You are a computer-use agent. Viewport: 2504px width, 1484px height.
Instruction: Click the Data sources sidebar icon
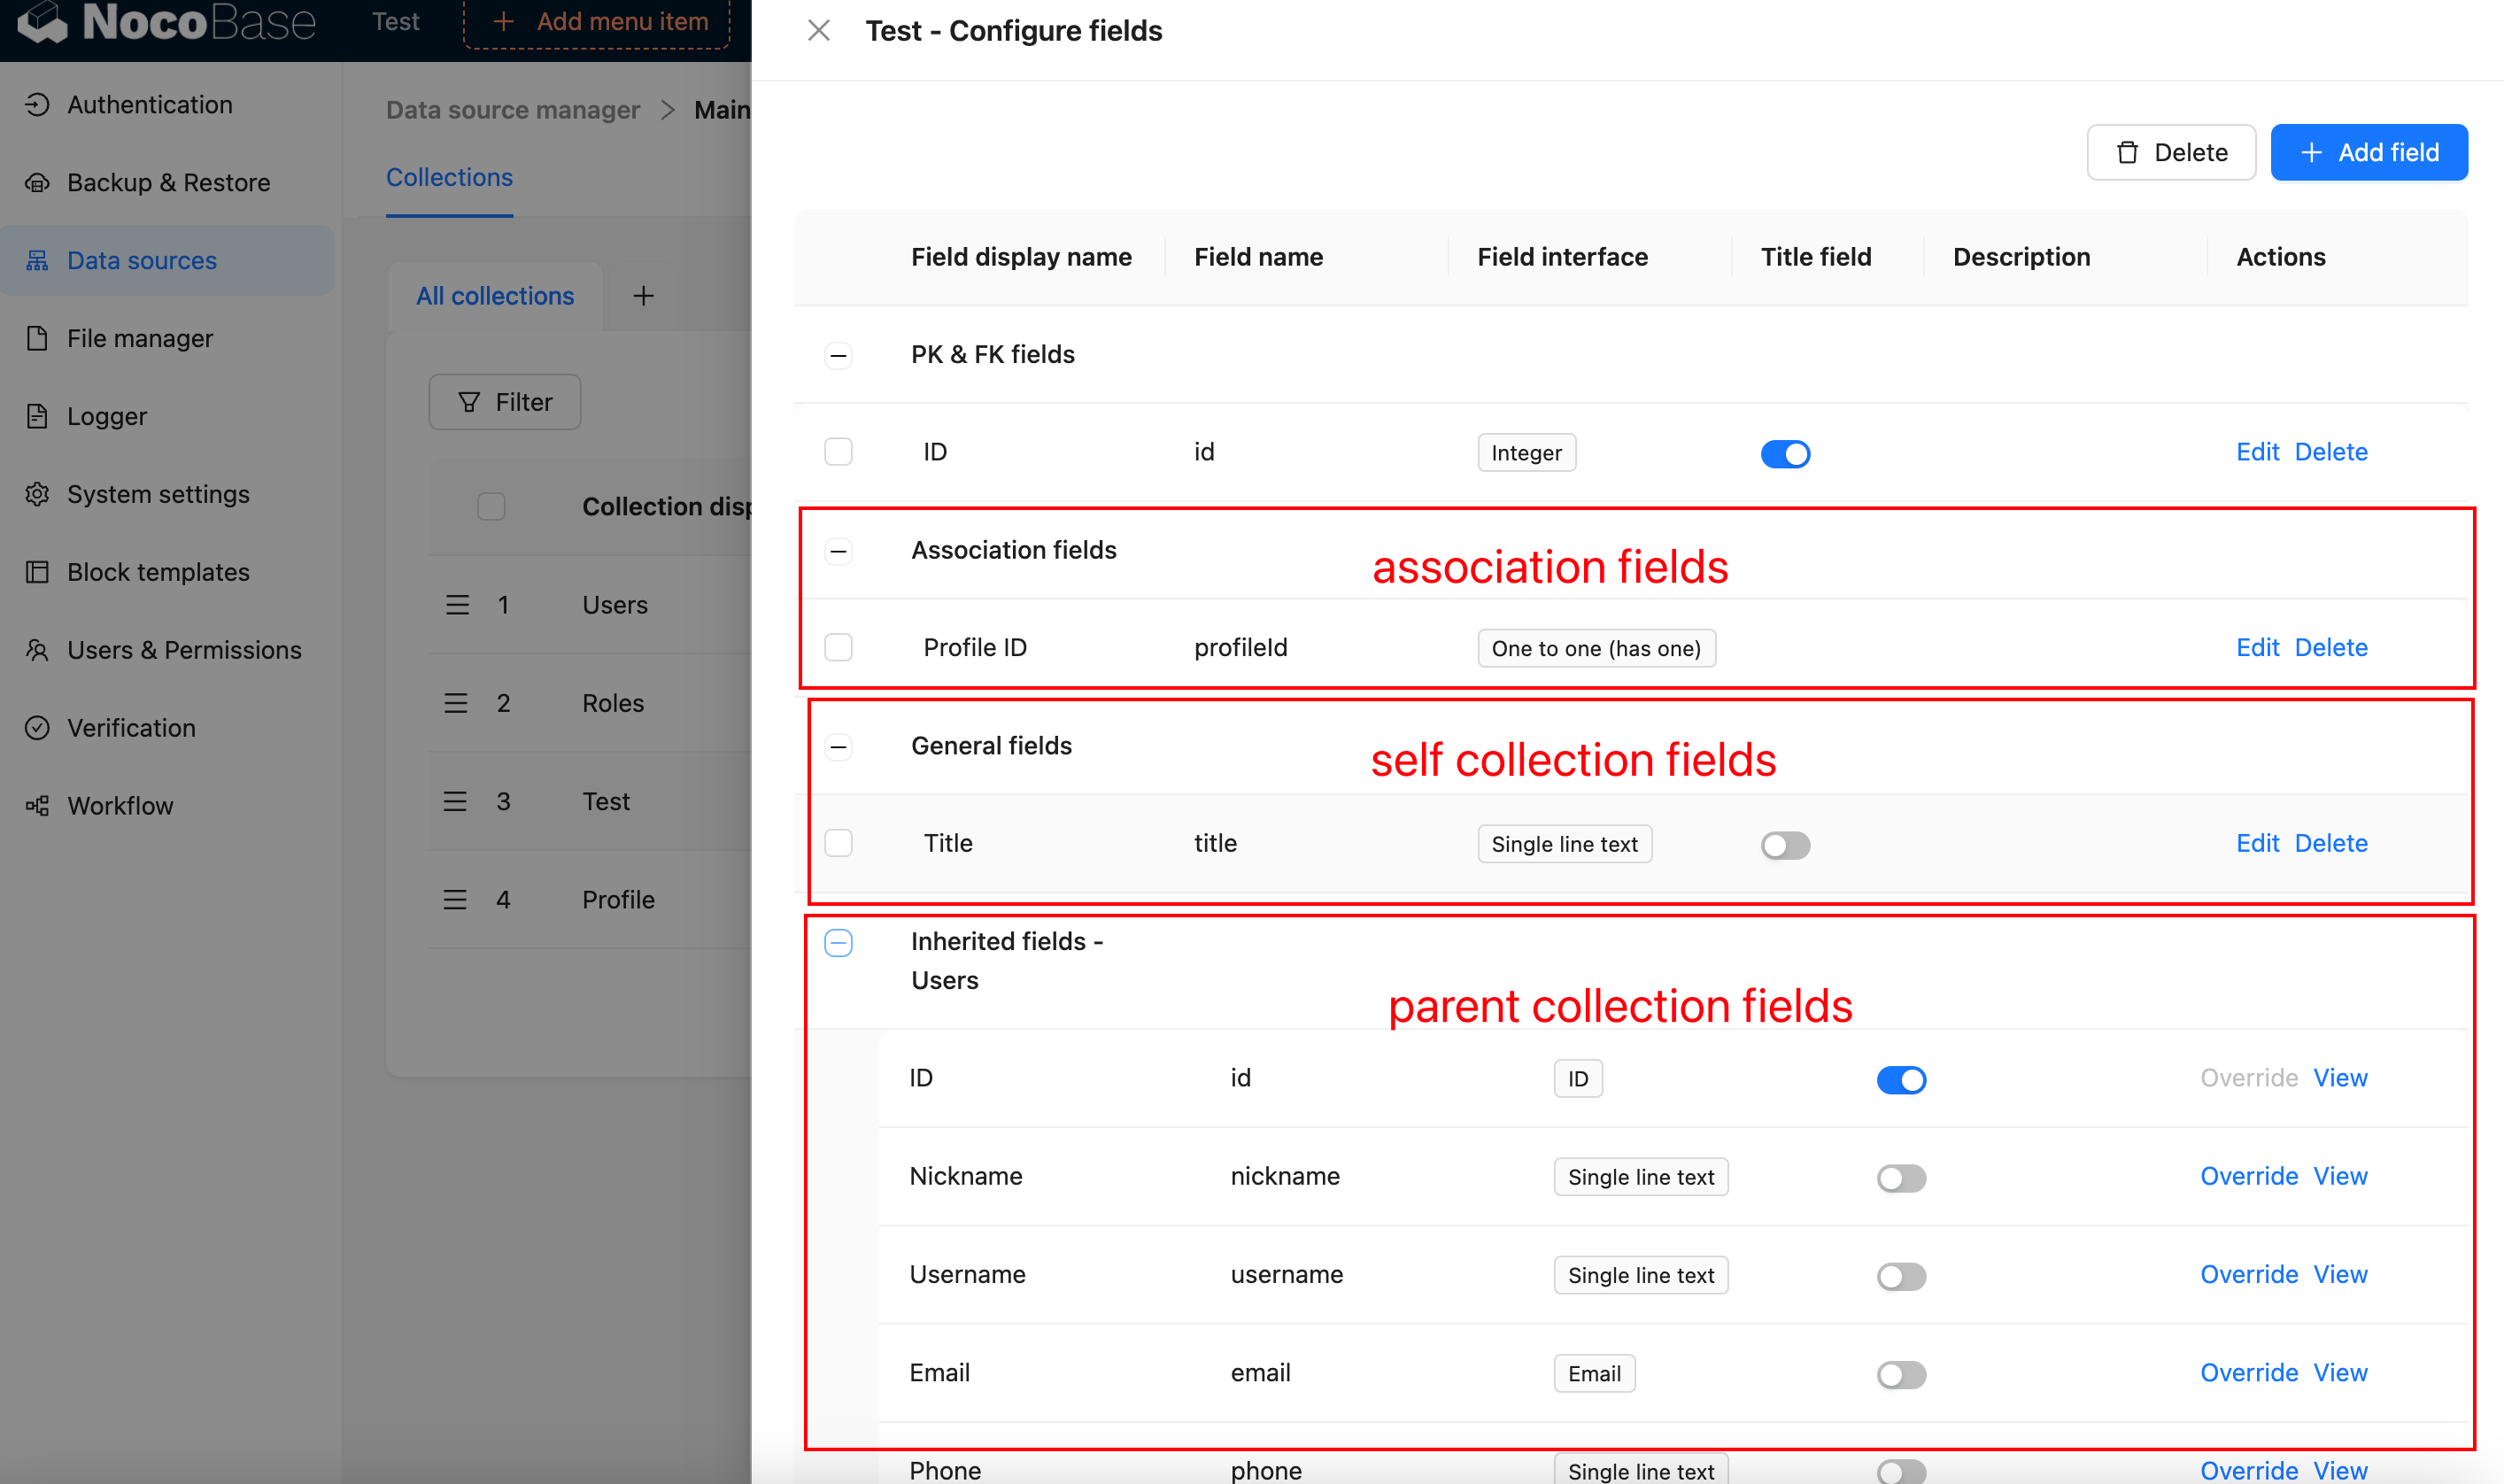click(x=37, y=260)
